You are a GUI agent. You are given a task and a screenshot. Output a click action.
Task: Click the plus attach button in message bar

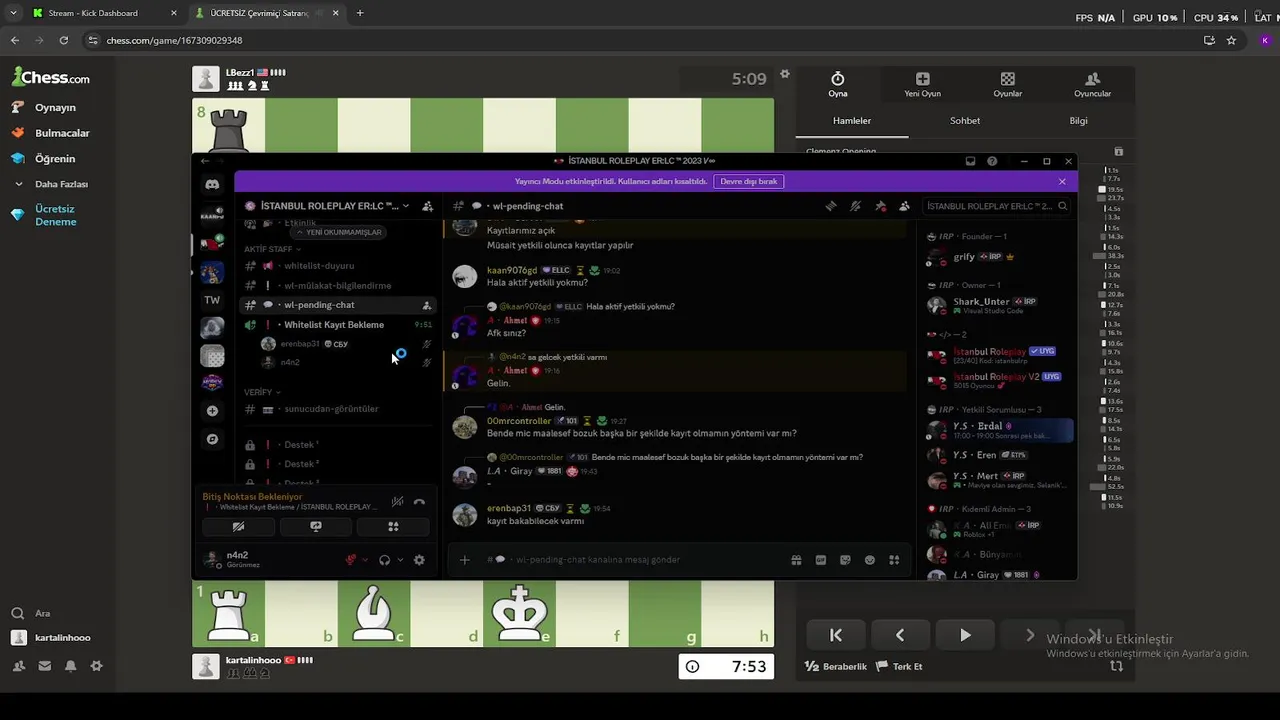pyautogui.click(x=464, y=560)
